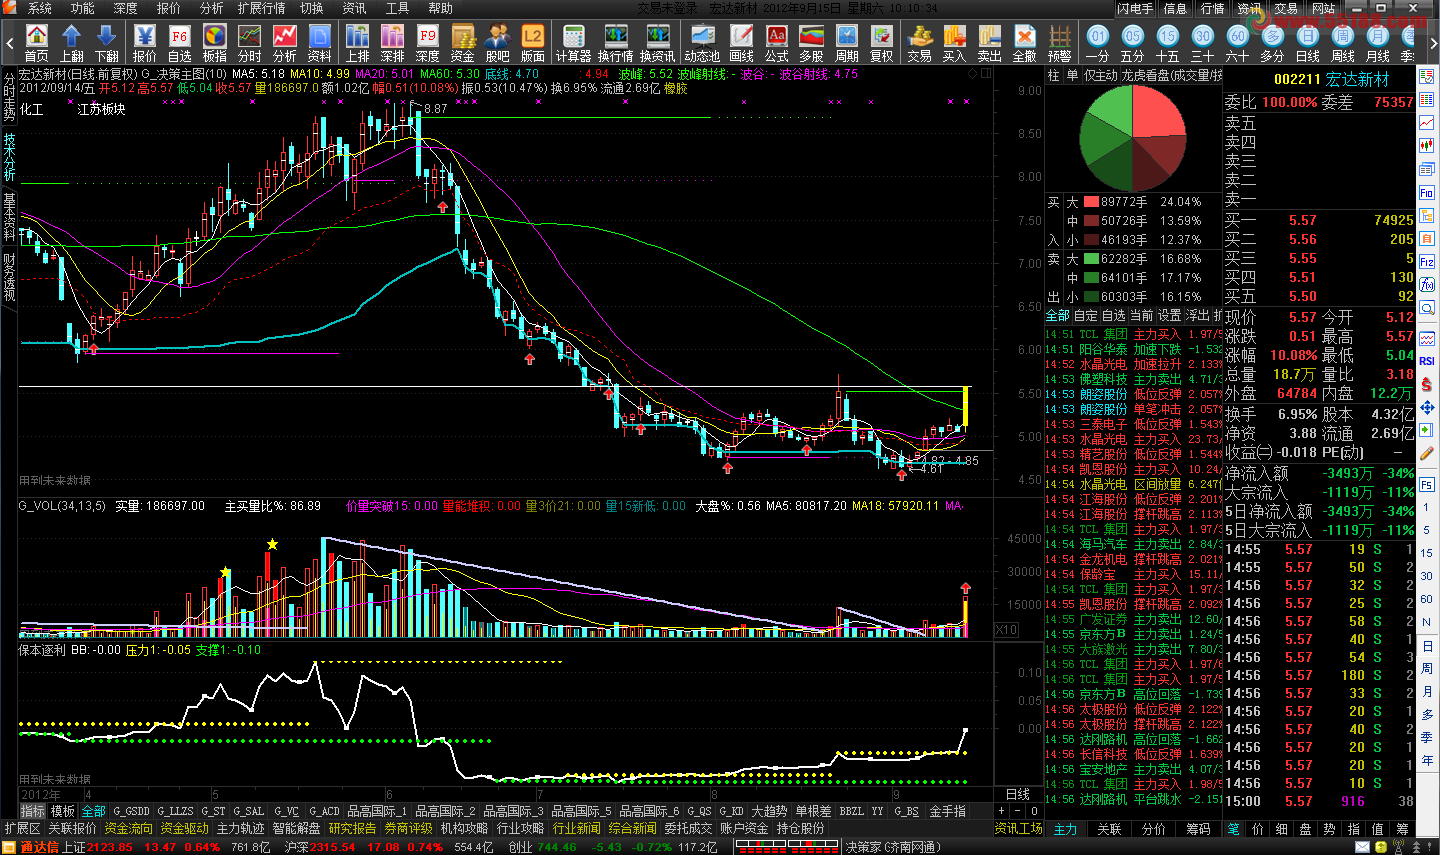Open the 首页 home icon
Image resolution: width=1440 pixels, height=855 pixels.
36,44
